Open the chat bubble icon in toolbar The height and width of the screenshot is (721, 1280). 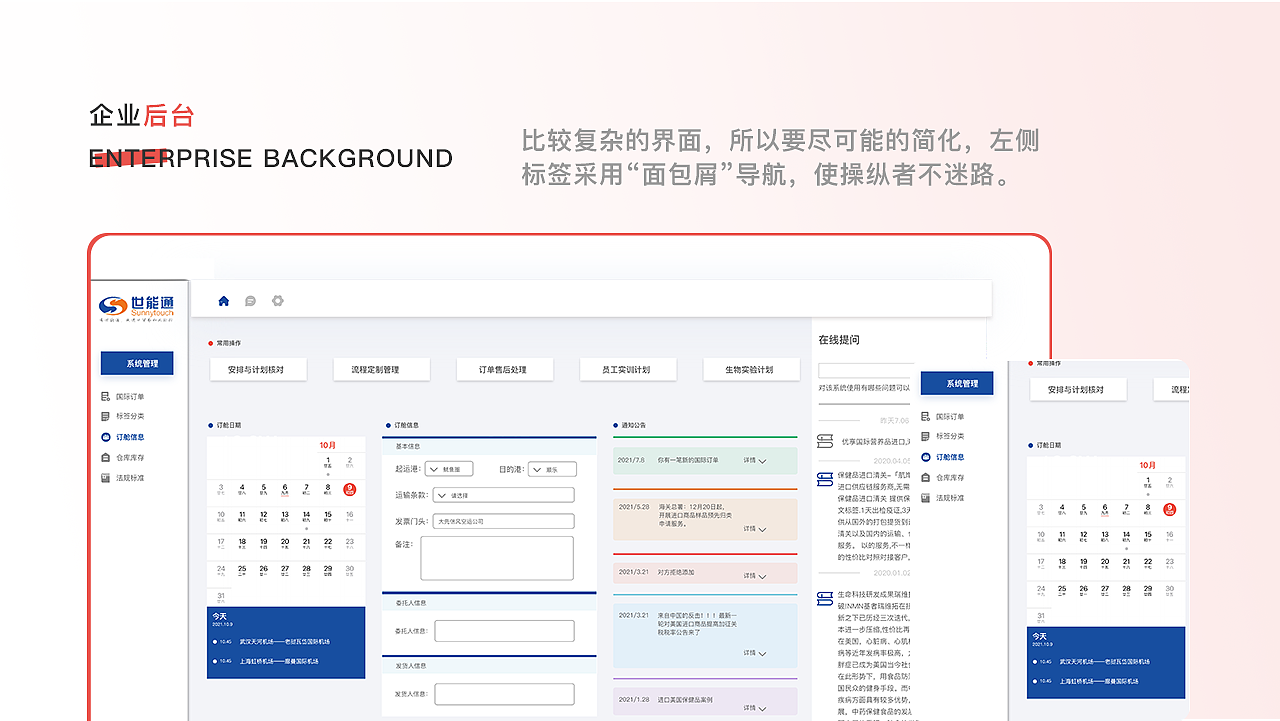251,300
